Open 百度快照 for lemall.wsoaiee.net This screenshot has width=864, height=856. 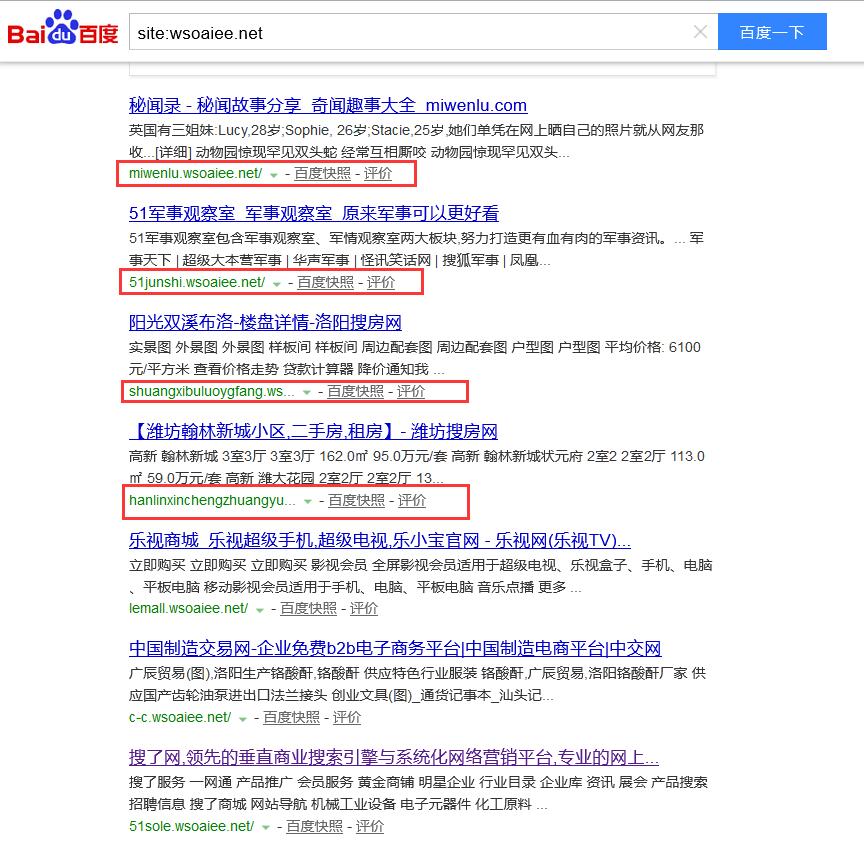tap(309, 609)
